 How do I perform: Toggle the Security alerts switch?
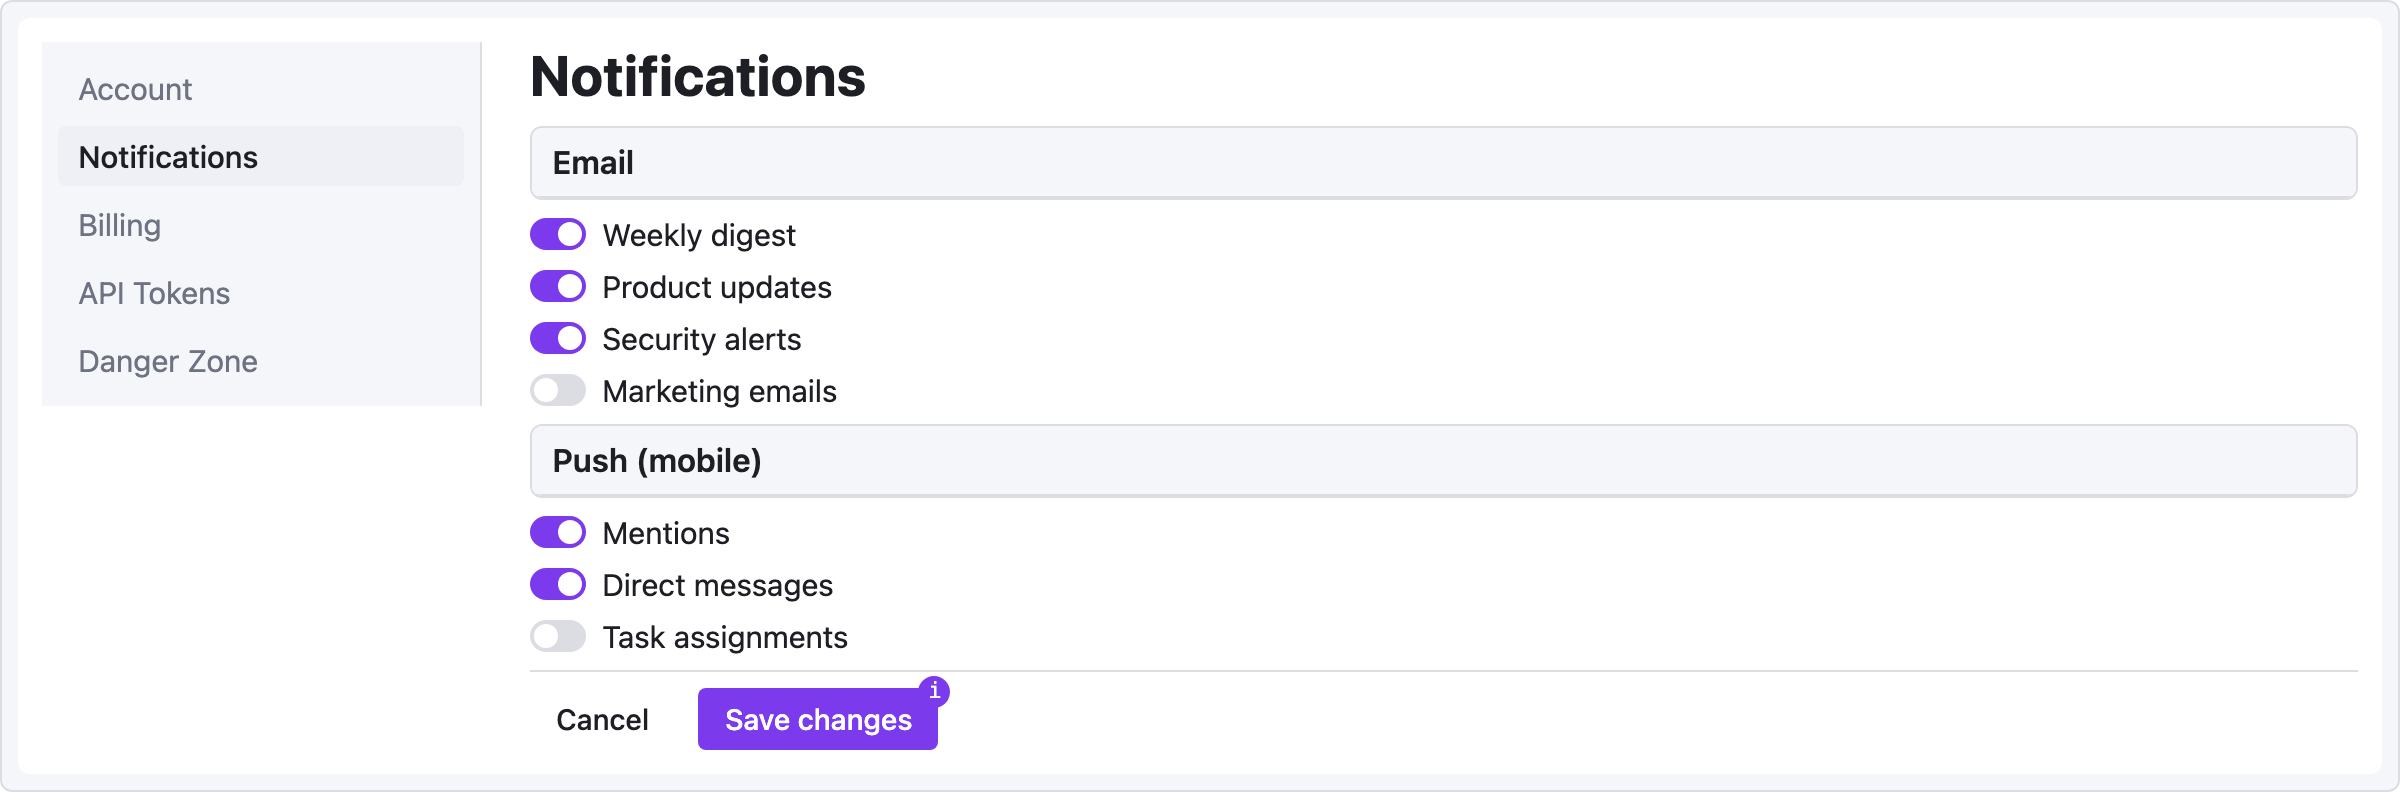pyautogui.click(x=558, y=339)
